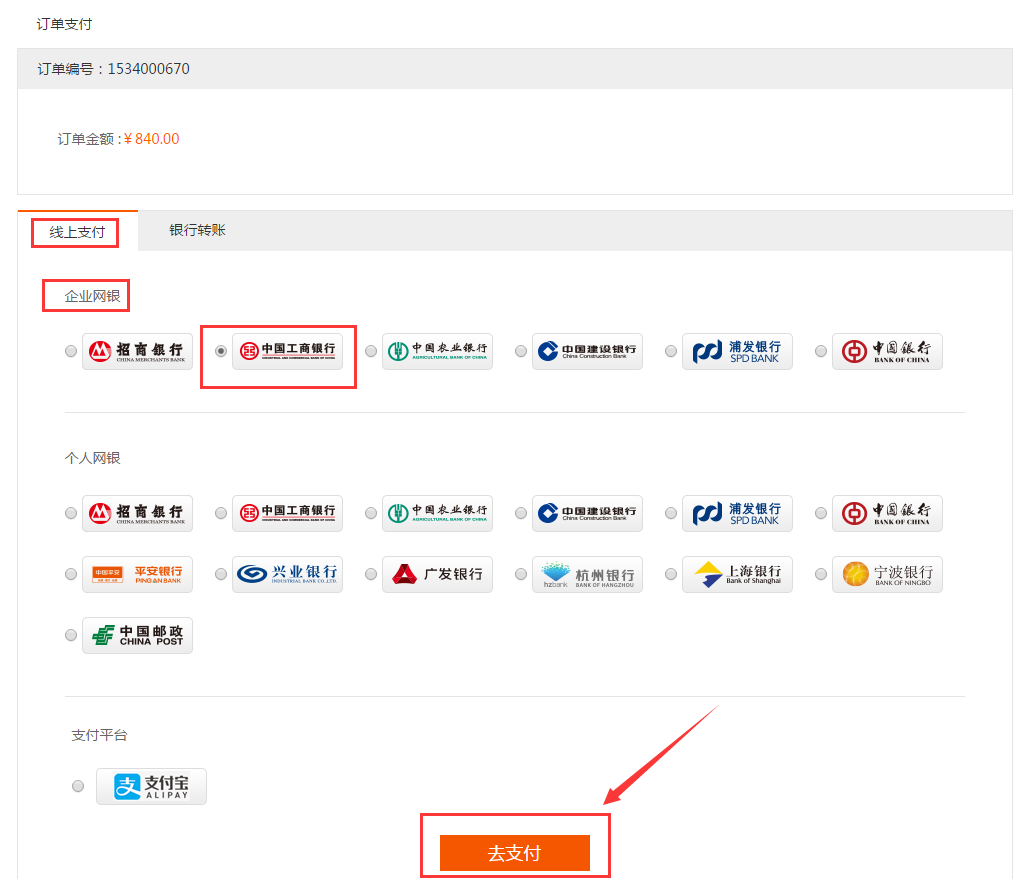This screenshot has height=879, width=1030.
Task: Select Alipay radio button under 支付平台
Action: (x=78, y=786)
